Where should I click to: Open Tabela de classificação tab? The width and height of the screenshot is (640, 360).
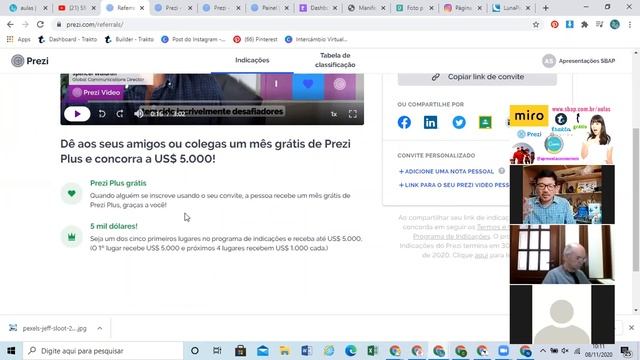coord(335,60)
